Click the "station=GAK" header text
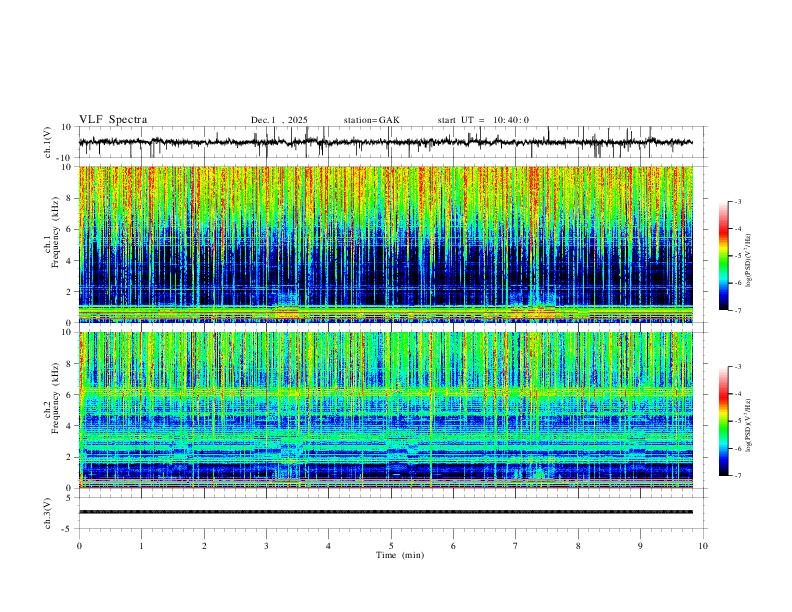The image size is (792, 612). [371, 120]
